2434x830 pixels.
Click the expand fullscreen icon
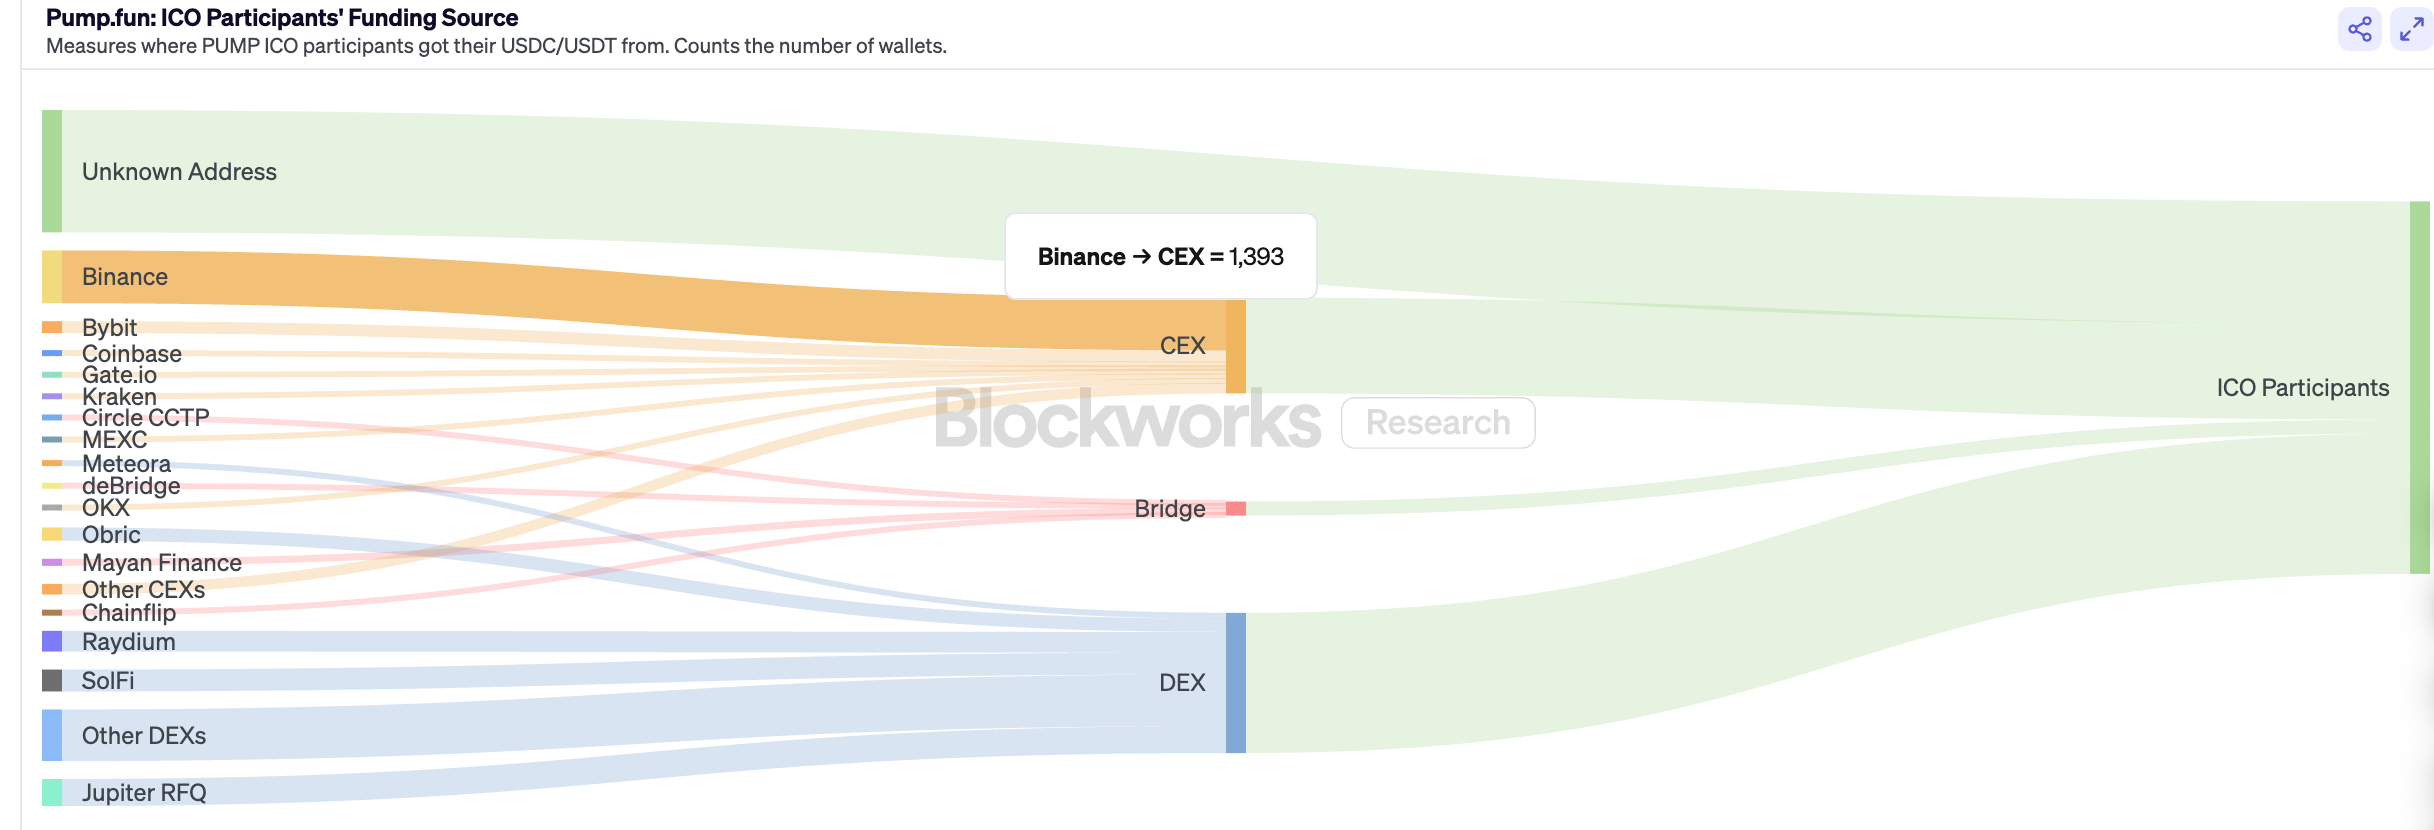click(2411, 29)
